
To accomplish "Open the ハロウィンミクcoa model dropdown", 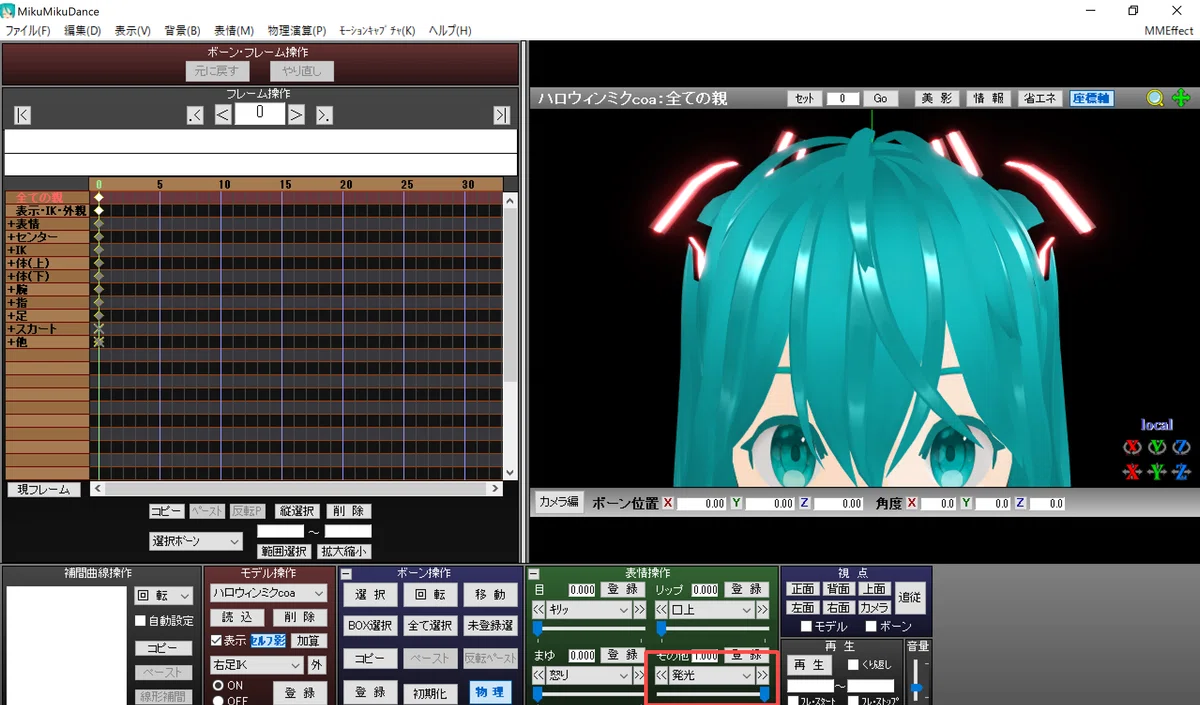I will (x=268, y=593).
